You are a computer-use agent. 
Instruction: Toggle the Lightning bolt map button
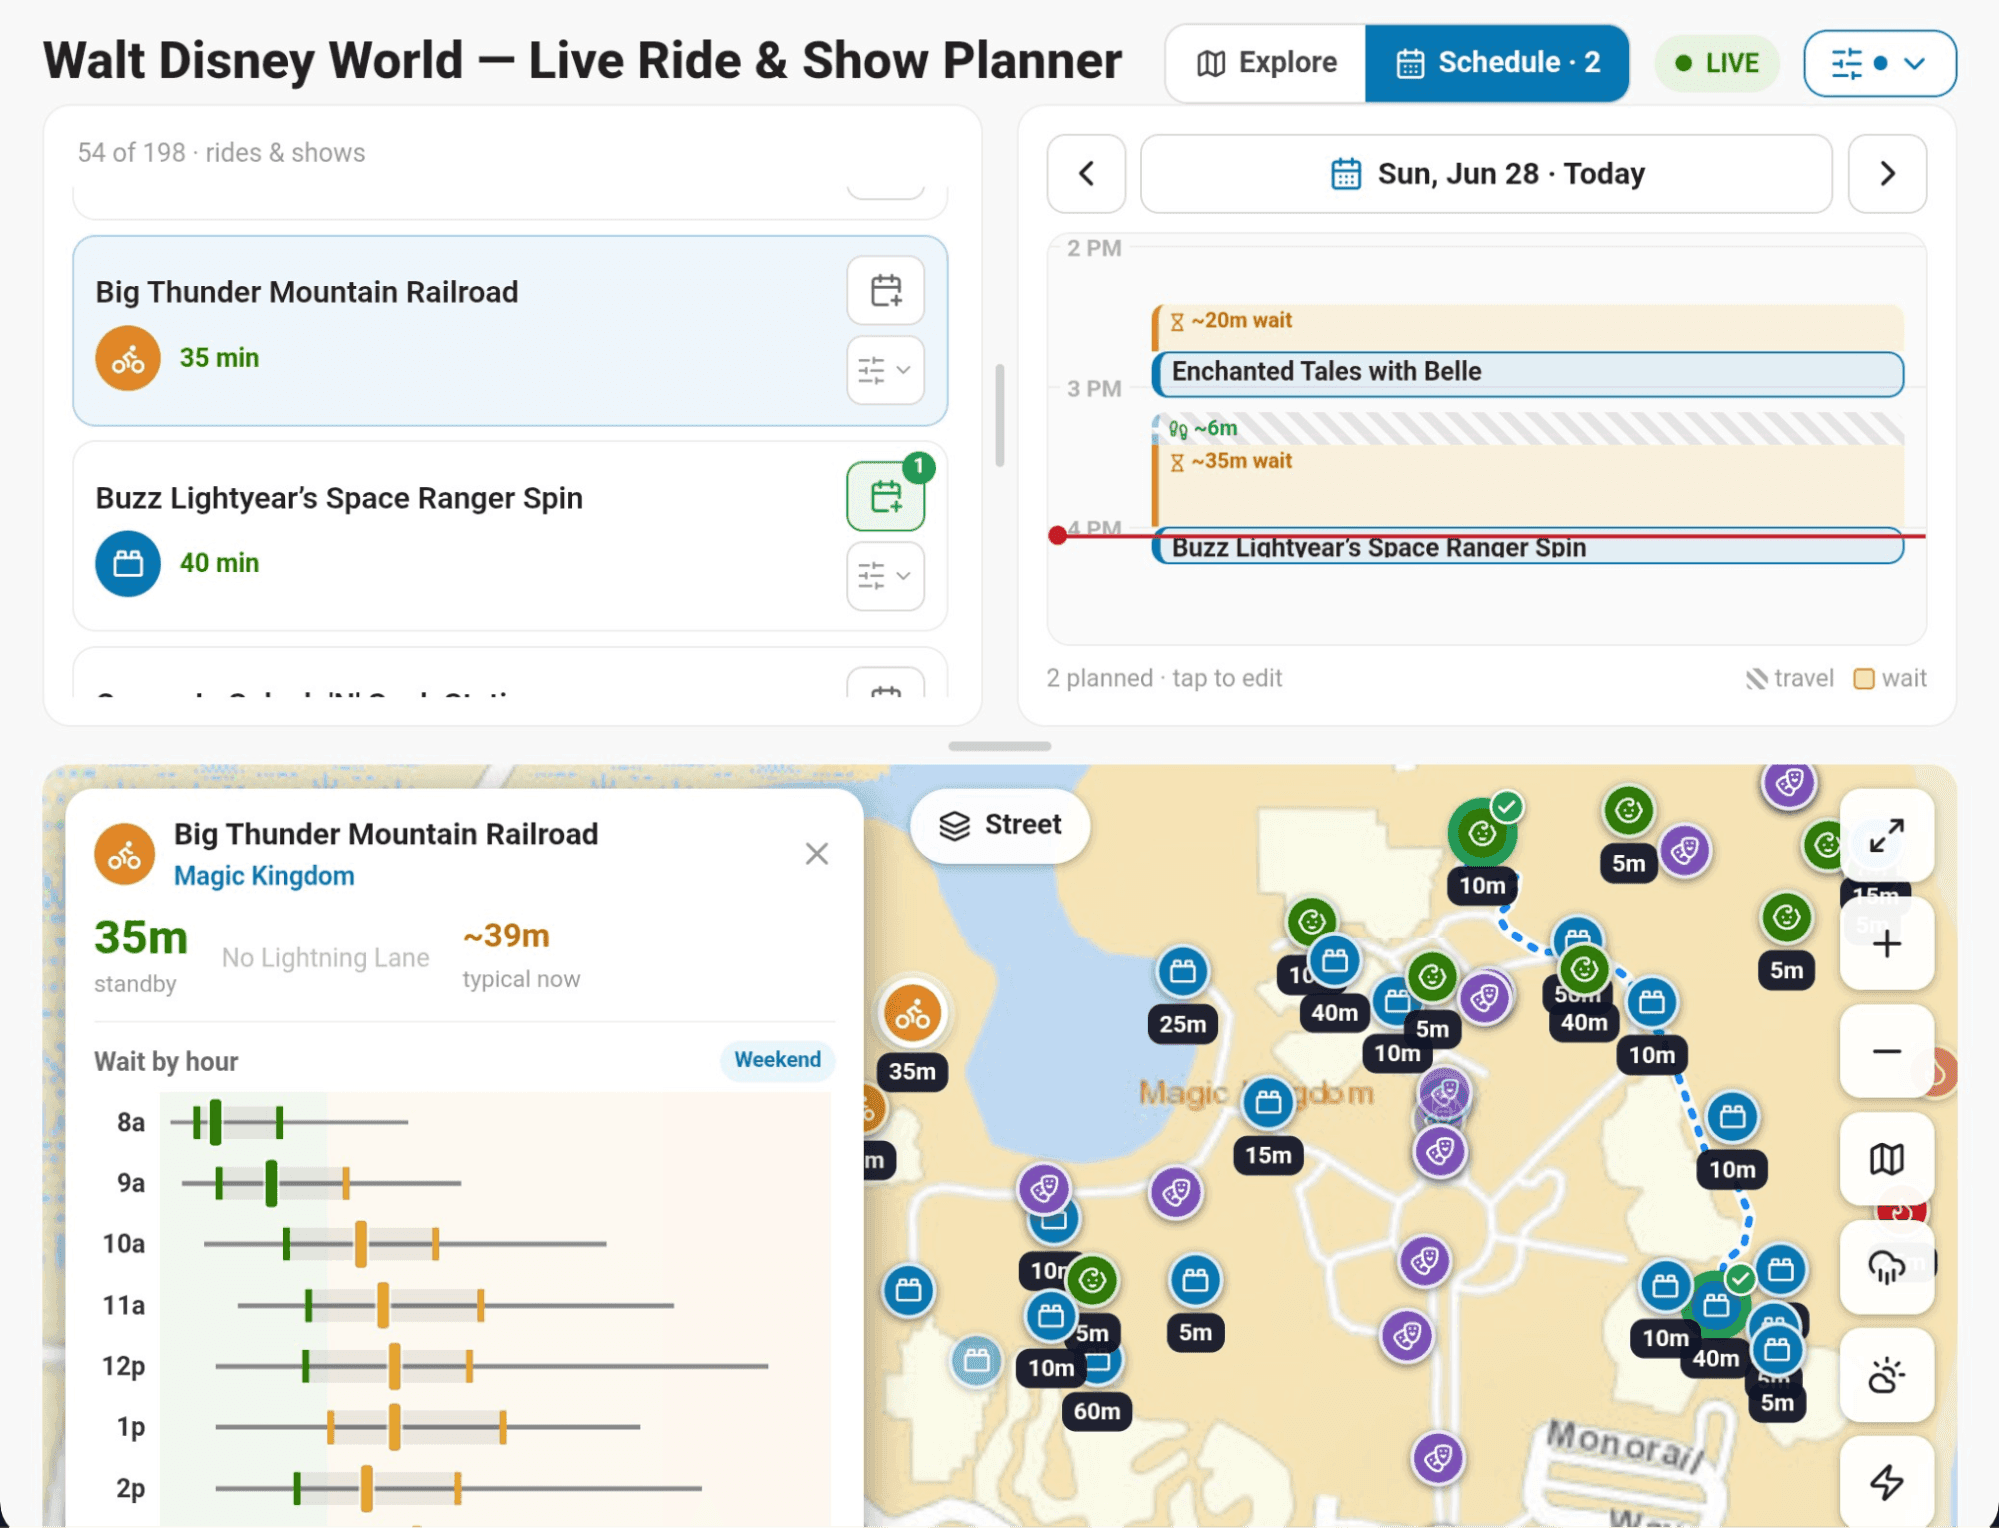click(1886, 1482)
